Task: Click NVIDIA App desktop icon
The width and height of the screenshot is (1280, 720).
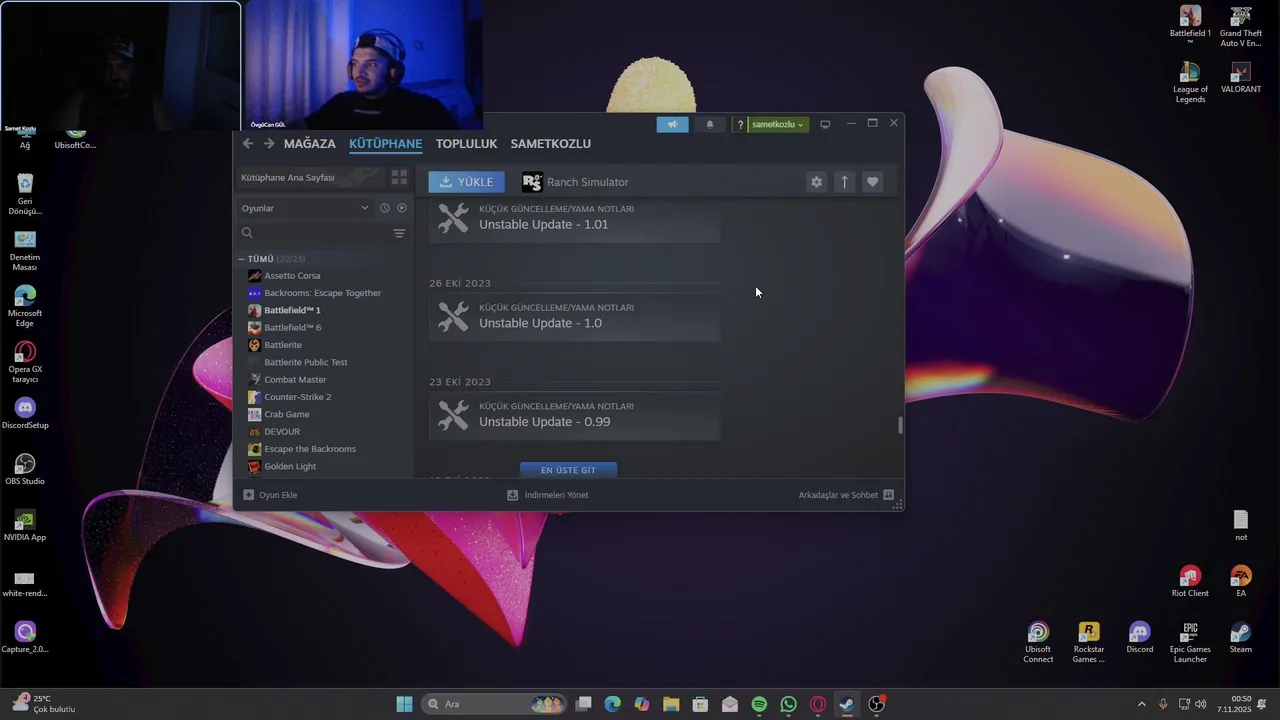Action: tap(25, 525)
